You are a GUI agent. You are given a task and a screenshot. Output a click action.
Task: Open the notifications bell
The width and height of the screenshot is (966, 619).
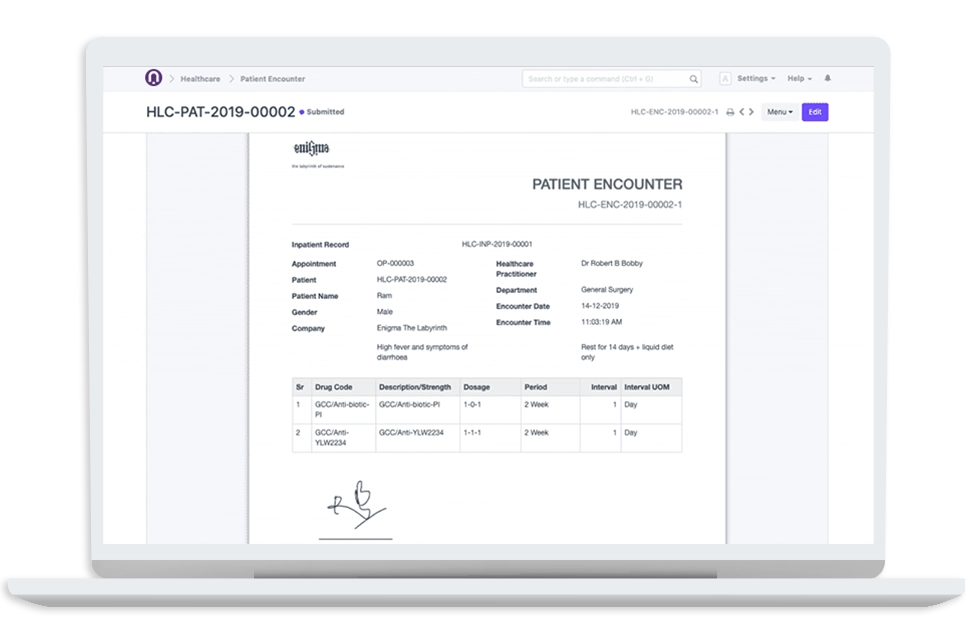click(x=827, y=78)
